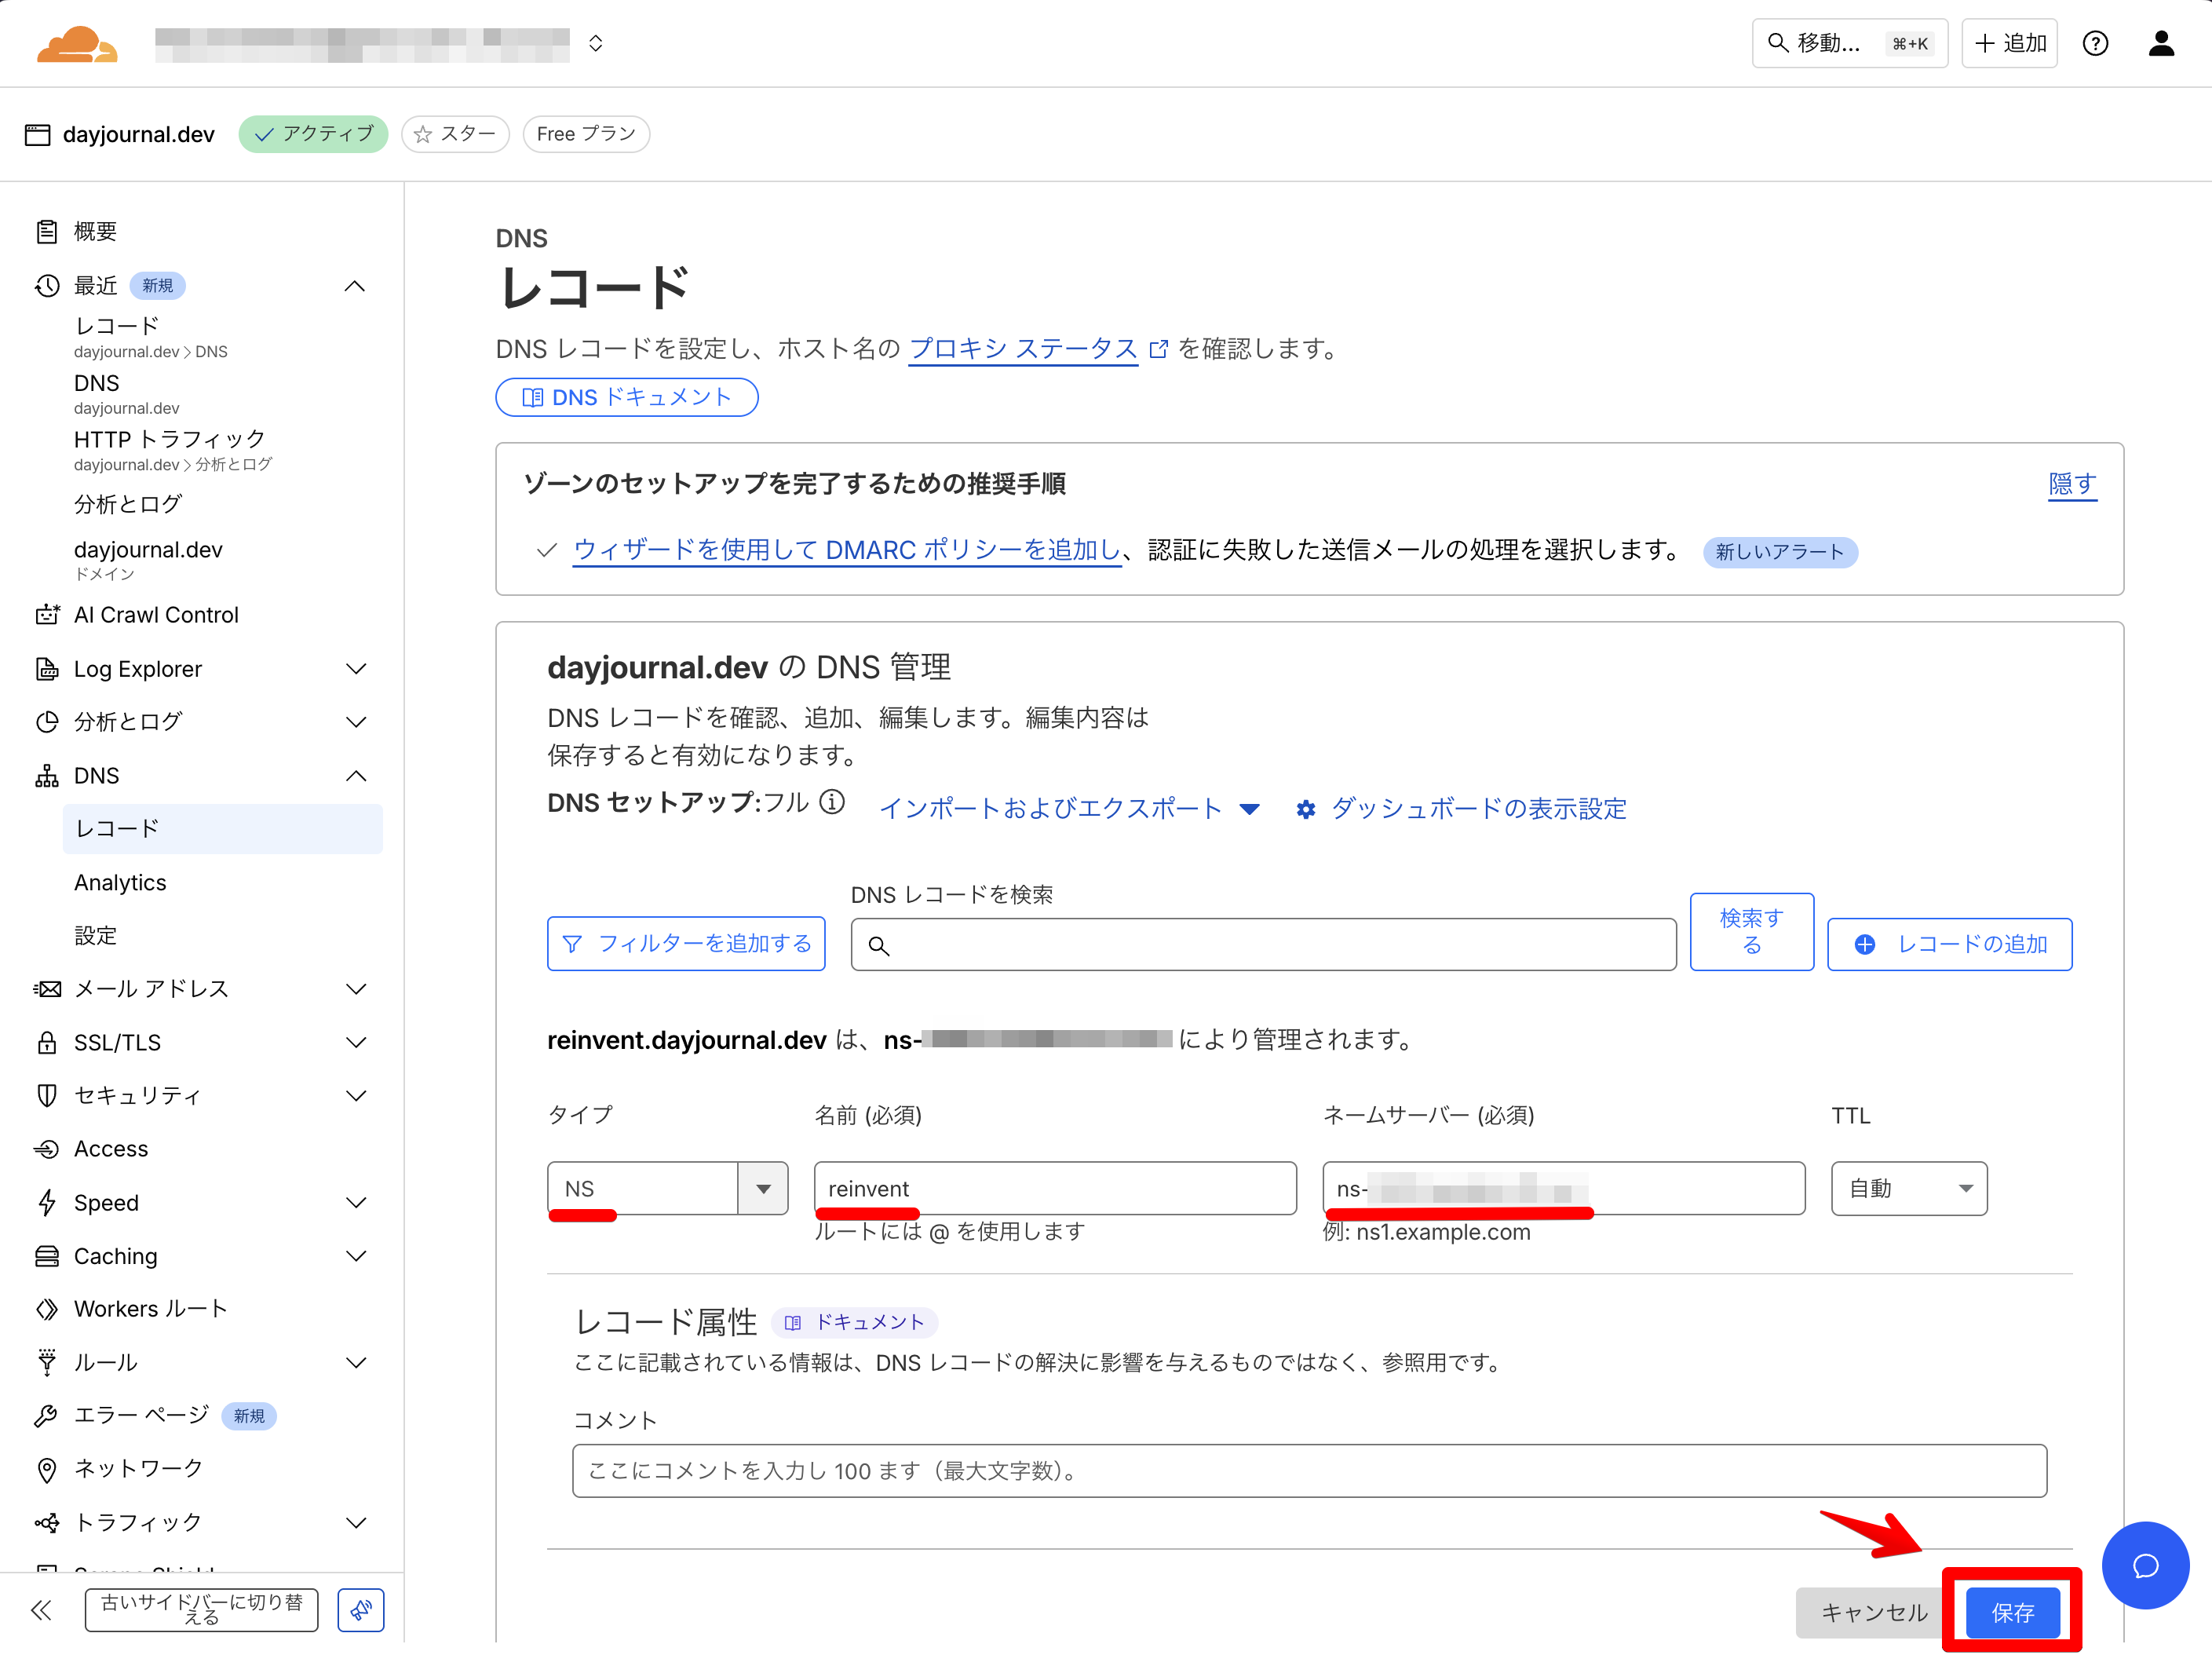Open Analytics under DNS menu

pyautogui.click(x=120, y=882)
